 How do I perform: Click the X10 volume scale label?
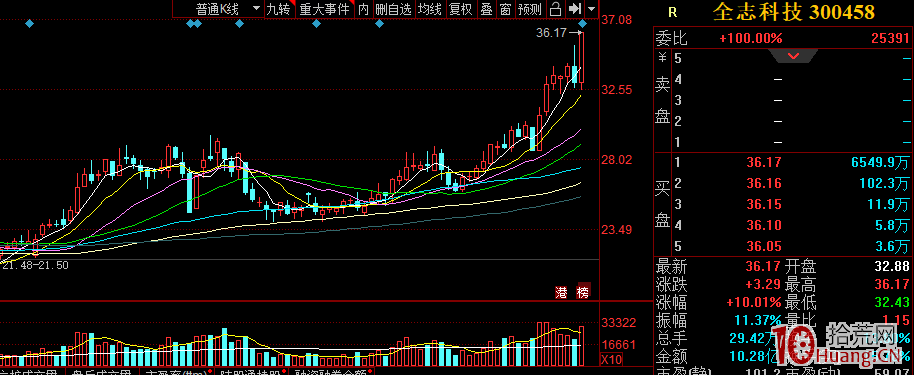(611, 358)
